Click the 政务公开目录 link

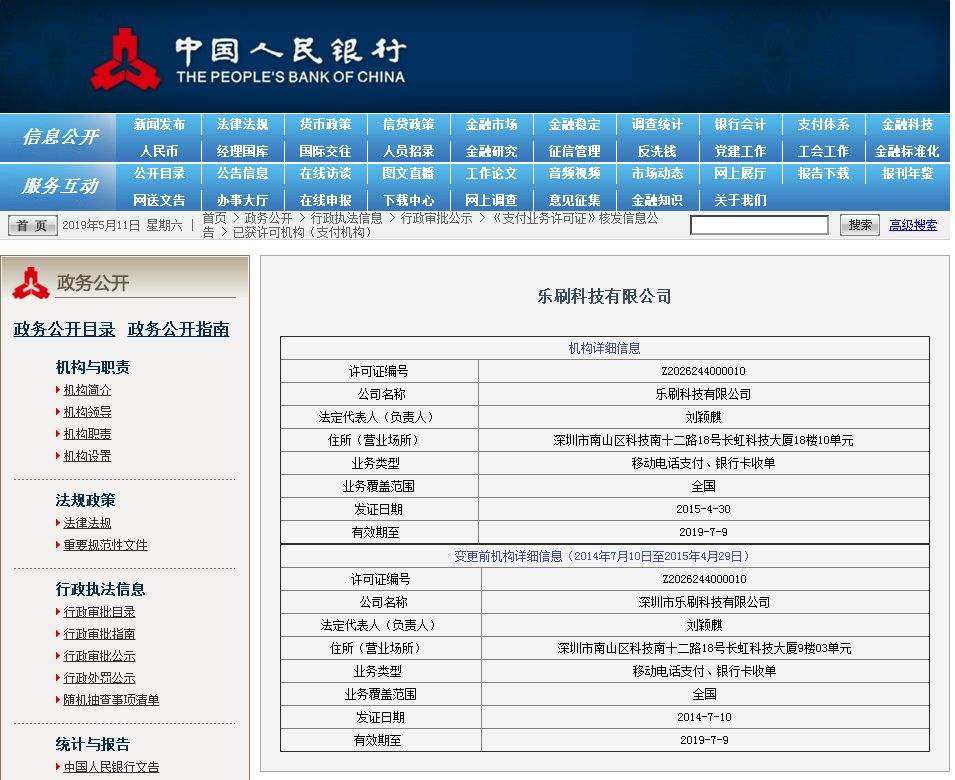pyautogui.click(x=64, y=329)
